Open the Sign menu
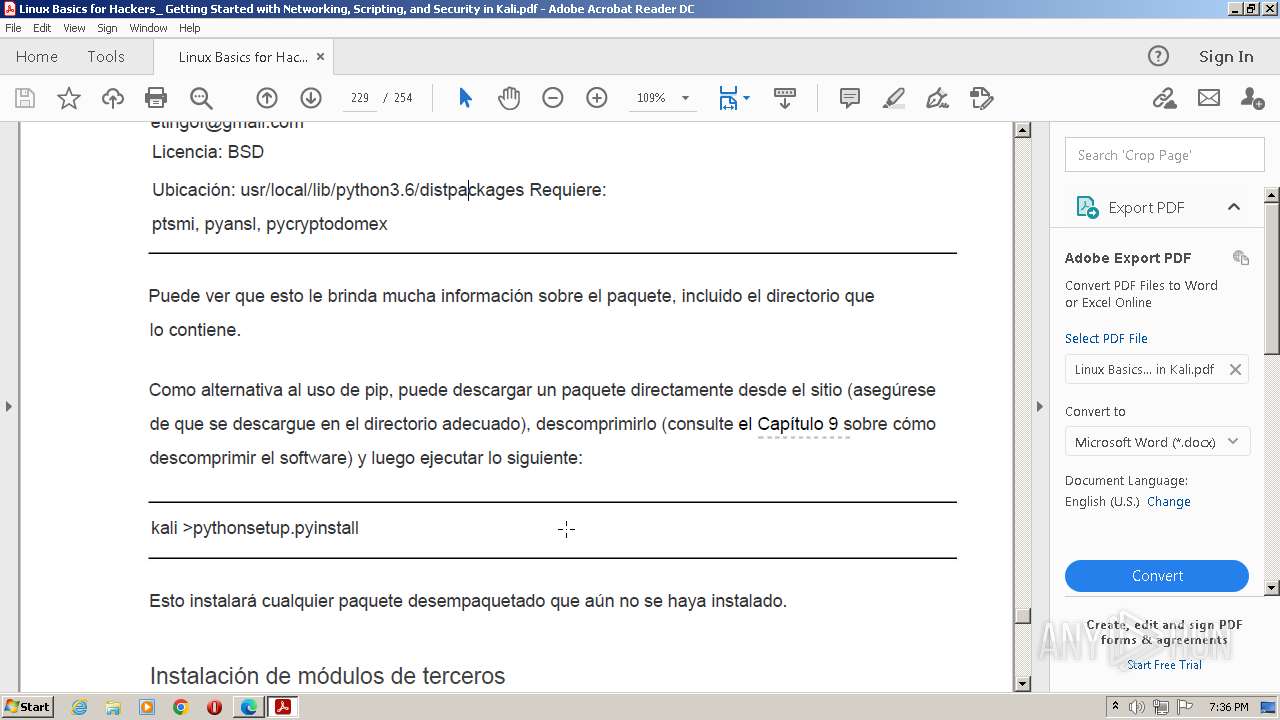The image size is (1280, 720). 107,28
